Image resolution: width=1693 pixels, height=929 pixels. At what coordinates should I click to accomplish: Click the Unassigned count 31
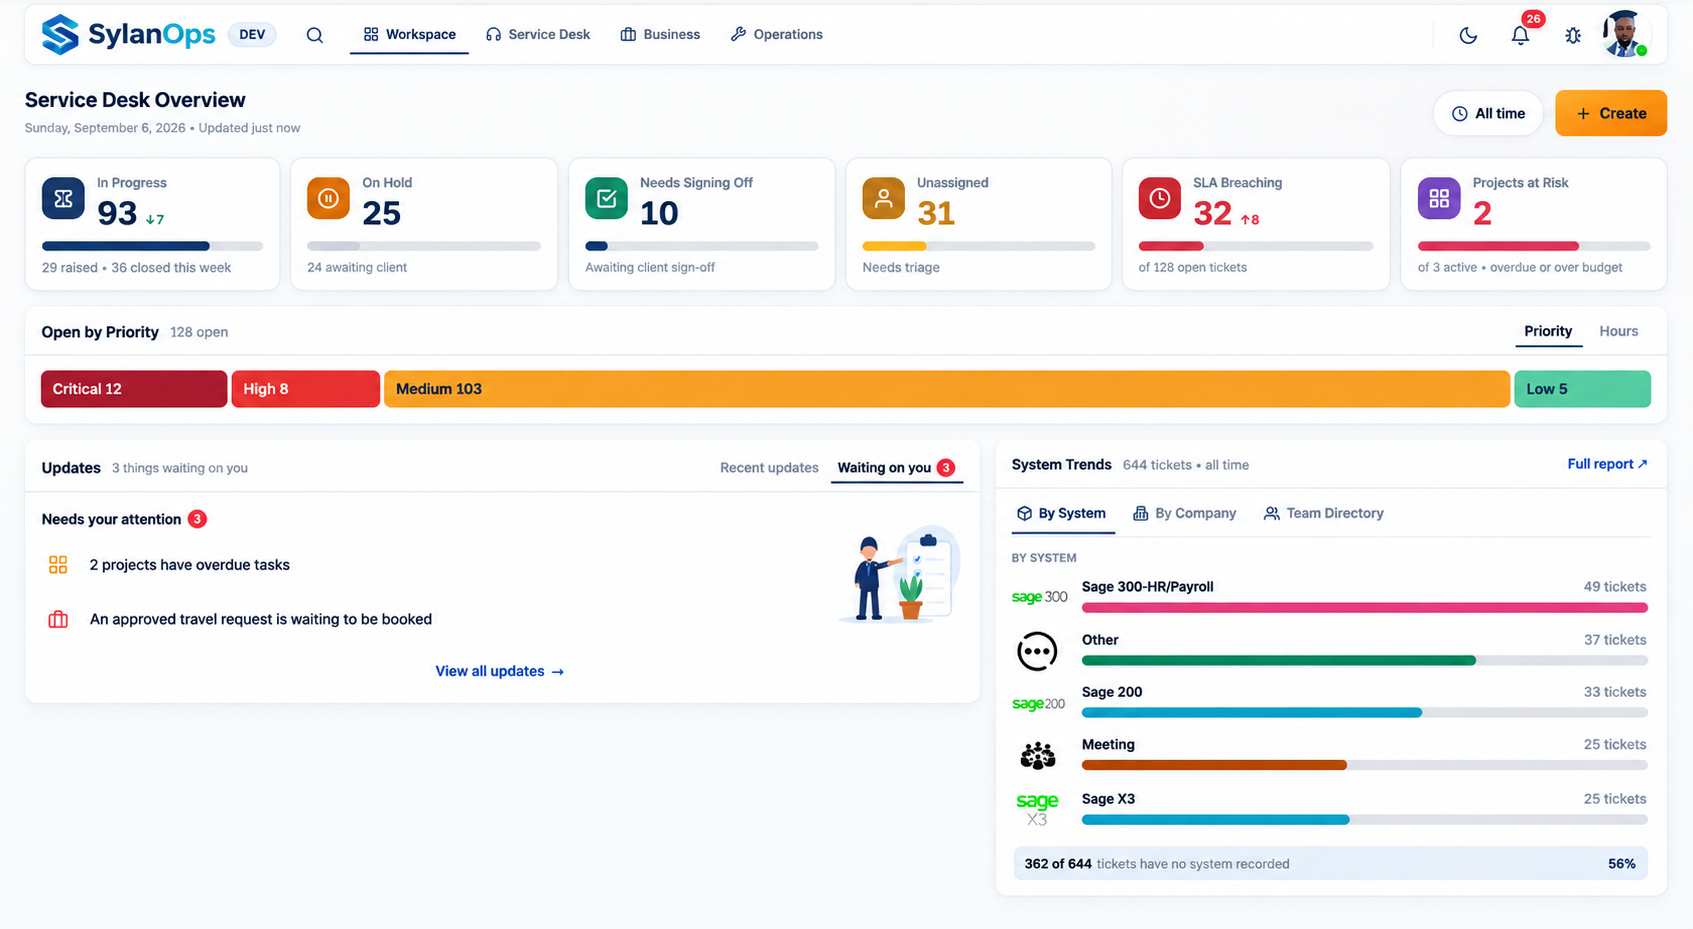pos(936,213)
